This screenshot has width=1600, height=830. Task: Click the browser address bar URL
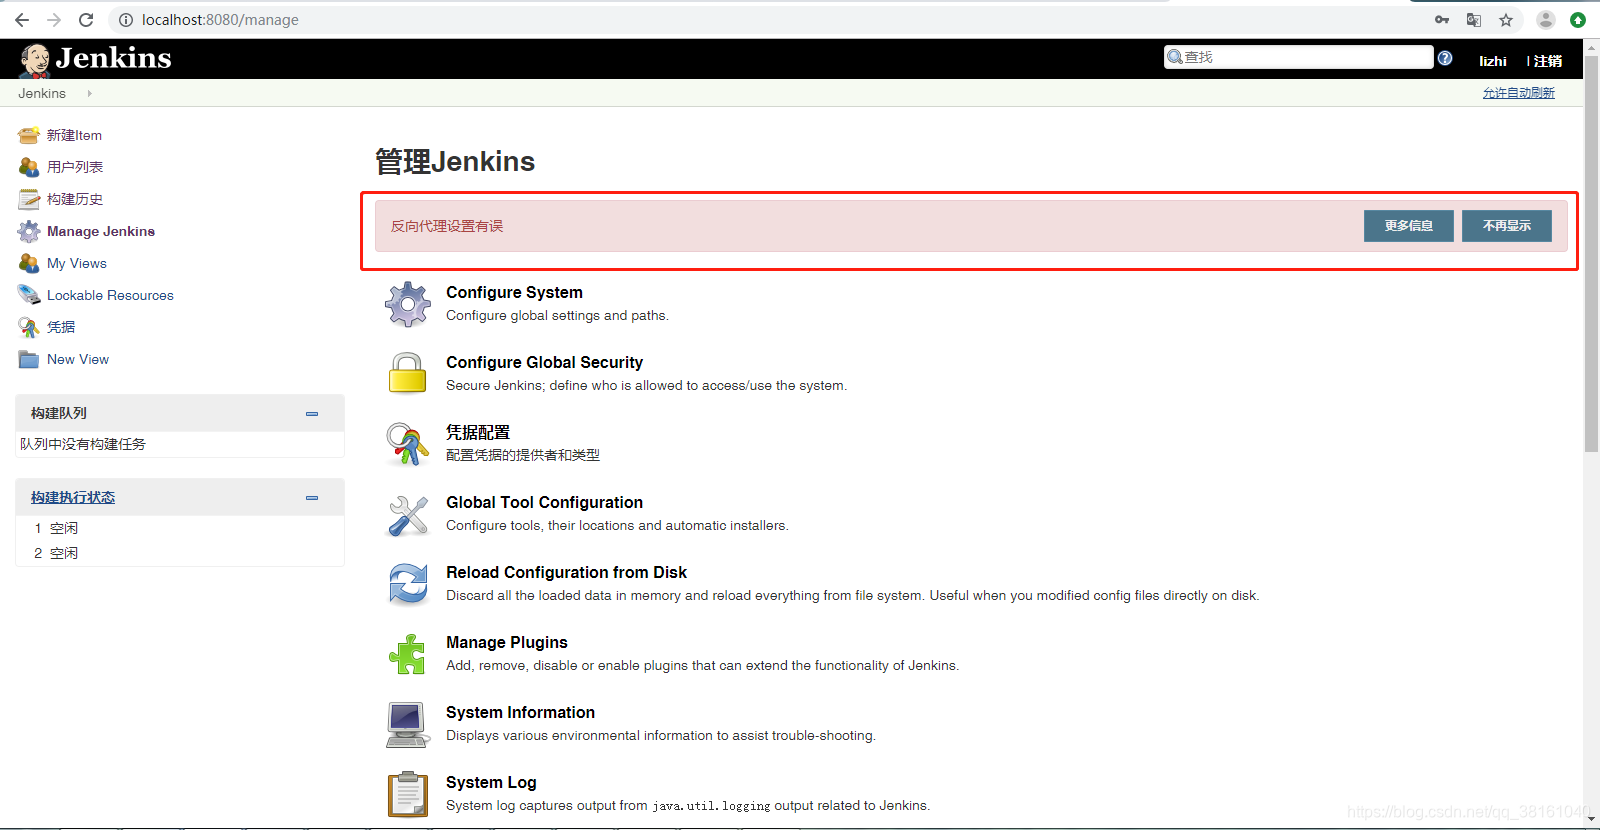point(220,20)
